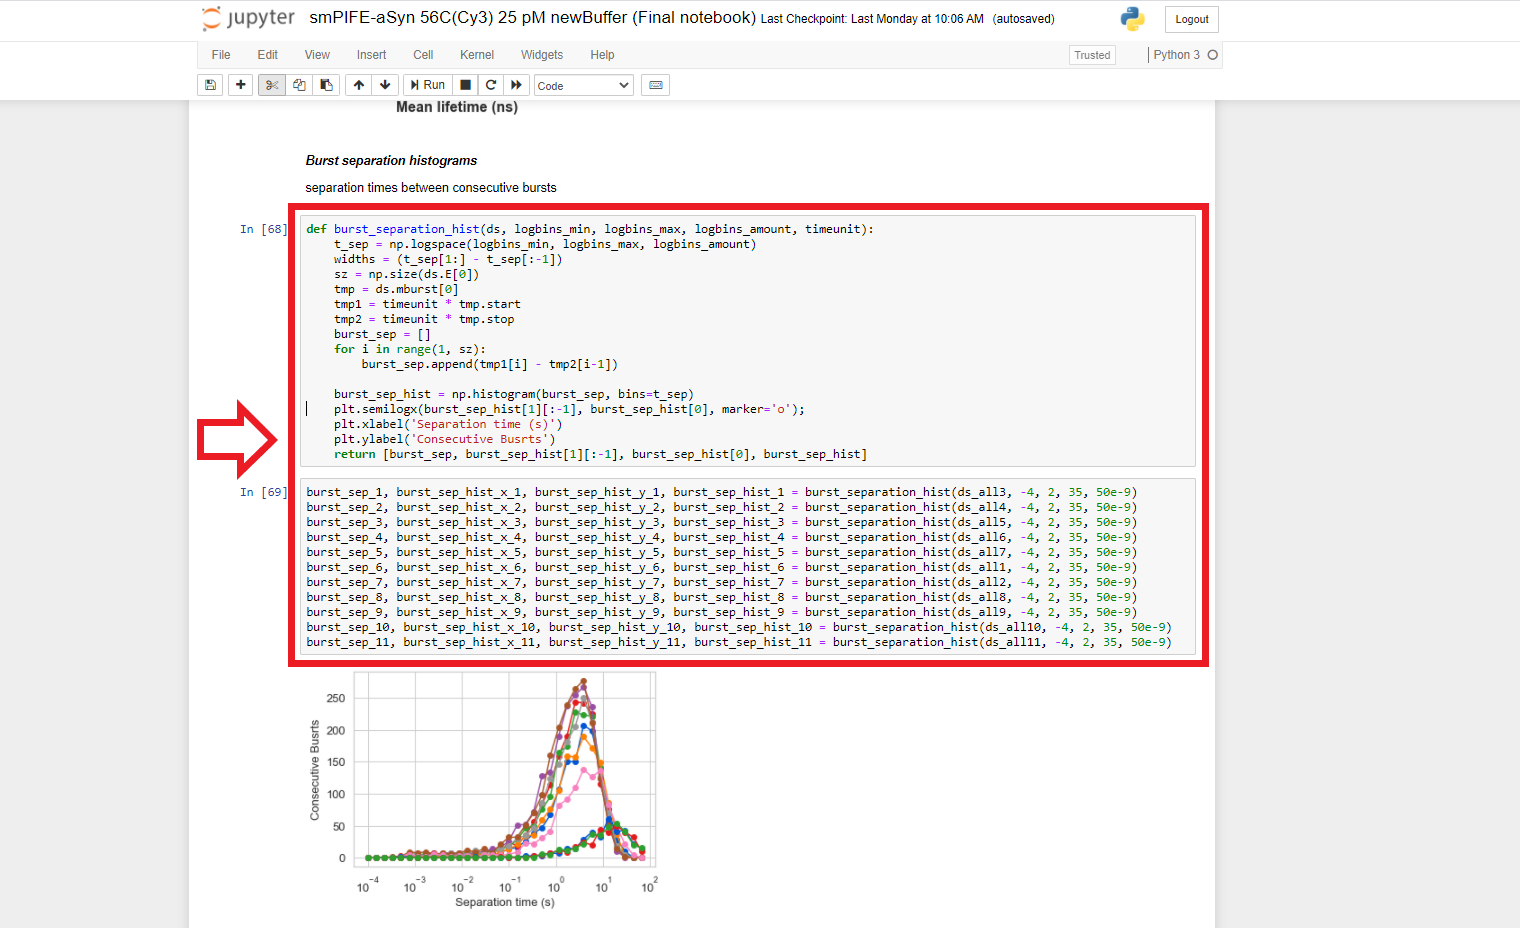The image size is (1520, 928).
Task: Open the cell type Code dropdown
Action: pyautogui.click(x=583, y=86)
